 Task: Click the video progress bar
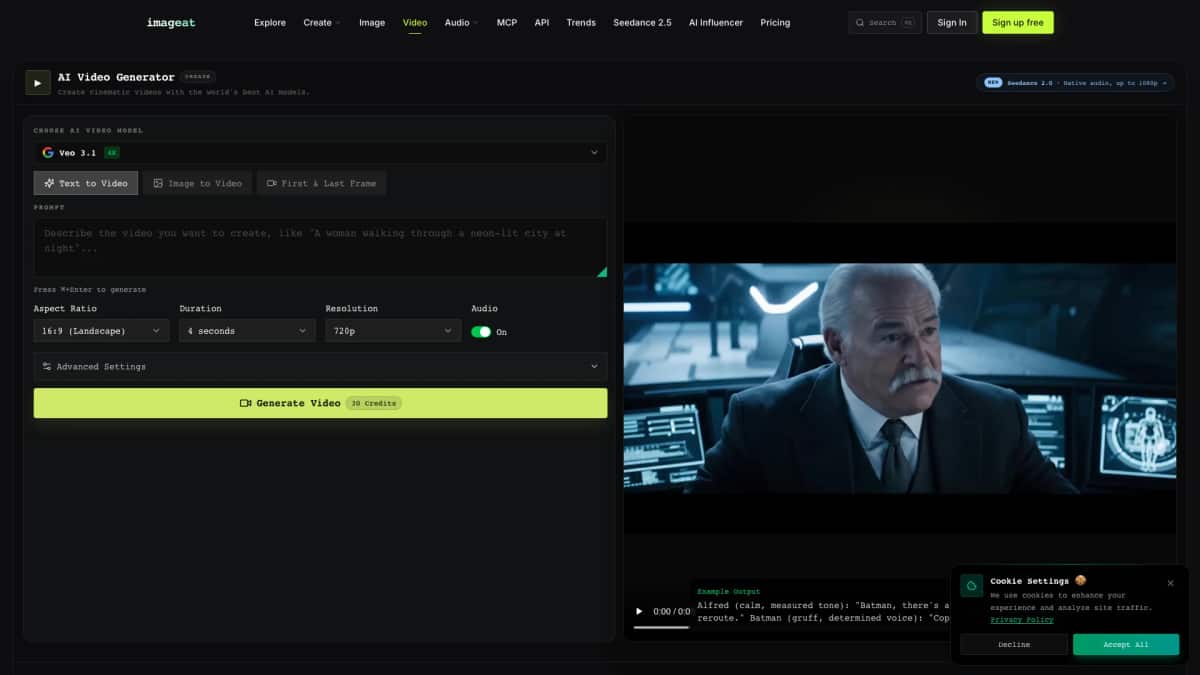point(661,627)
